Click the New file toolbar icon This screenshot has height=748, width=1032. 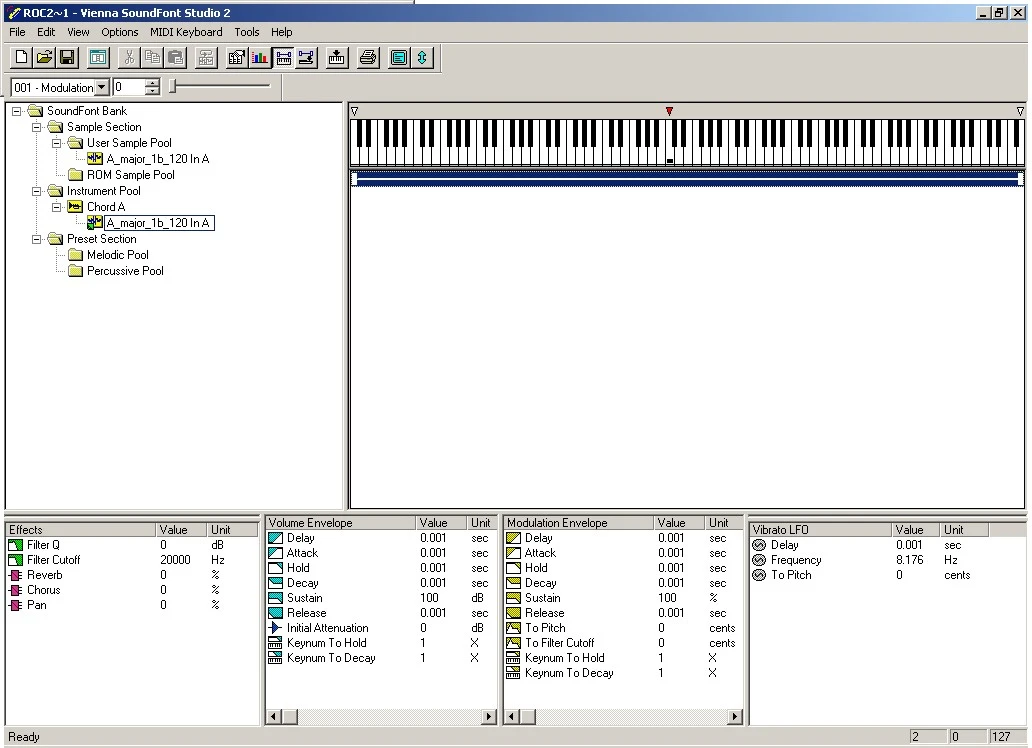click(x=21, y=58)
